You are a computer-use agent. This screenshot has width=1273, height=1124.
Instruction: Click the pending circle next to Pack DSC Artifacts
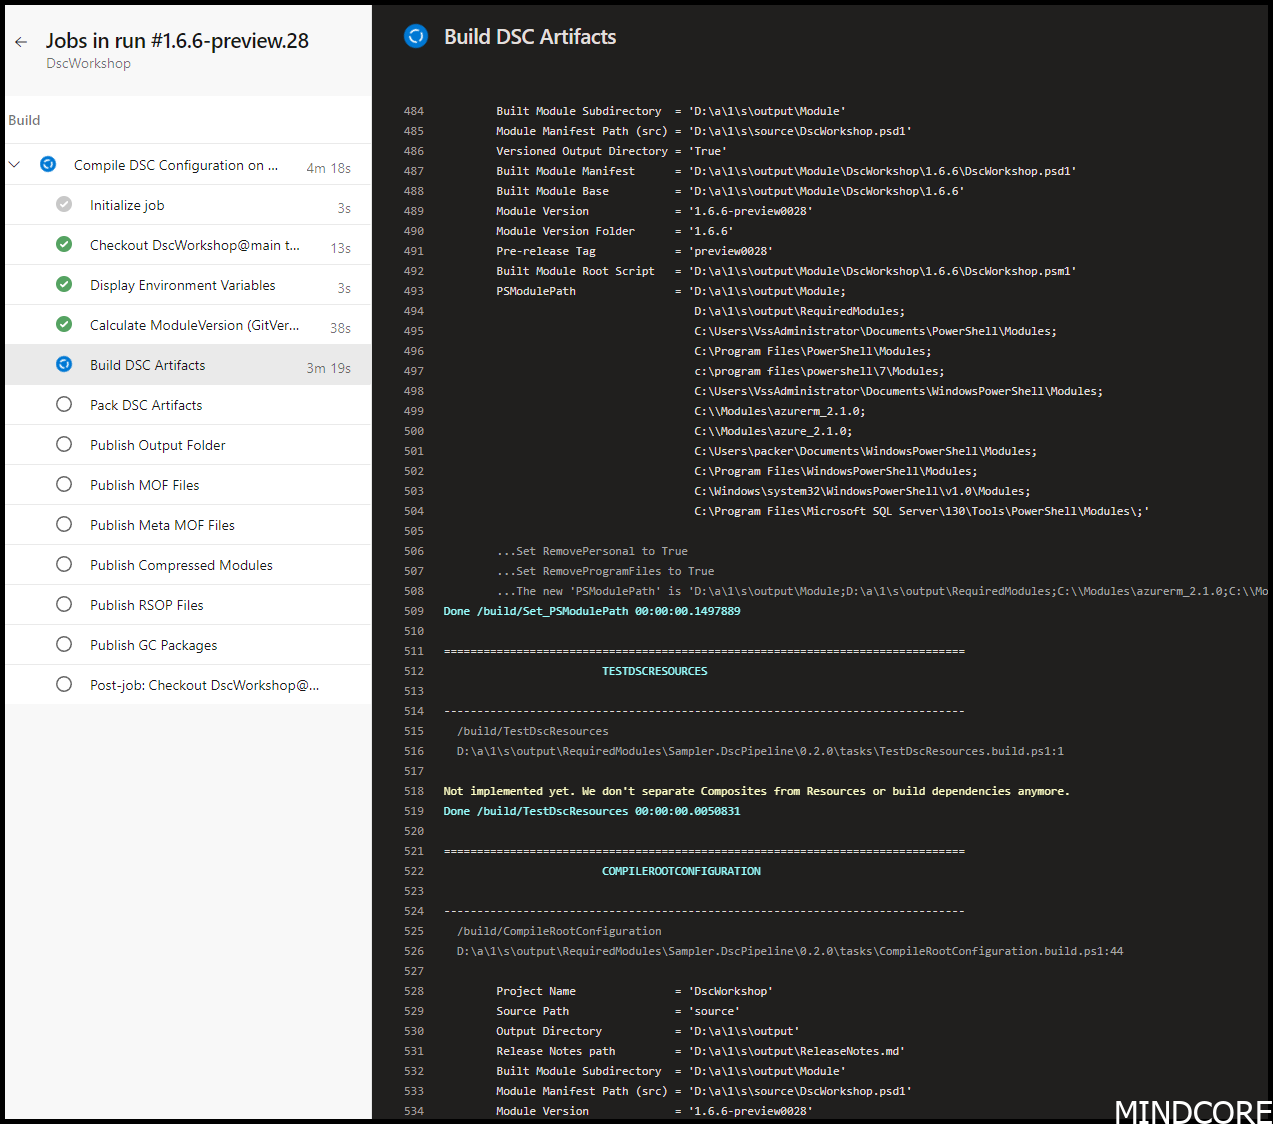pyautogui.click(x=64, y=404)
